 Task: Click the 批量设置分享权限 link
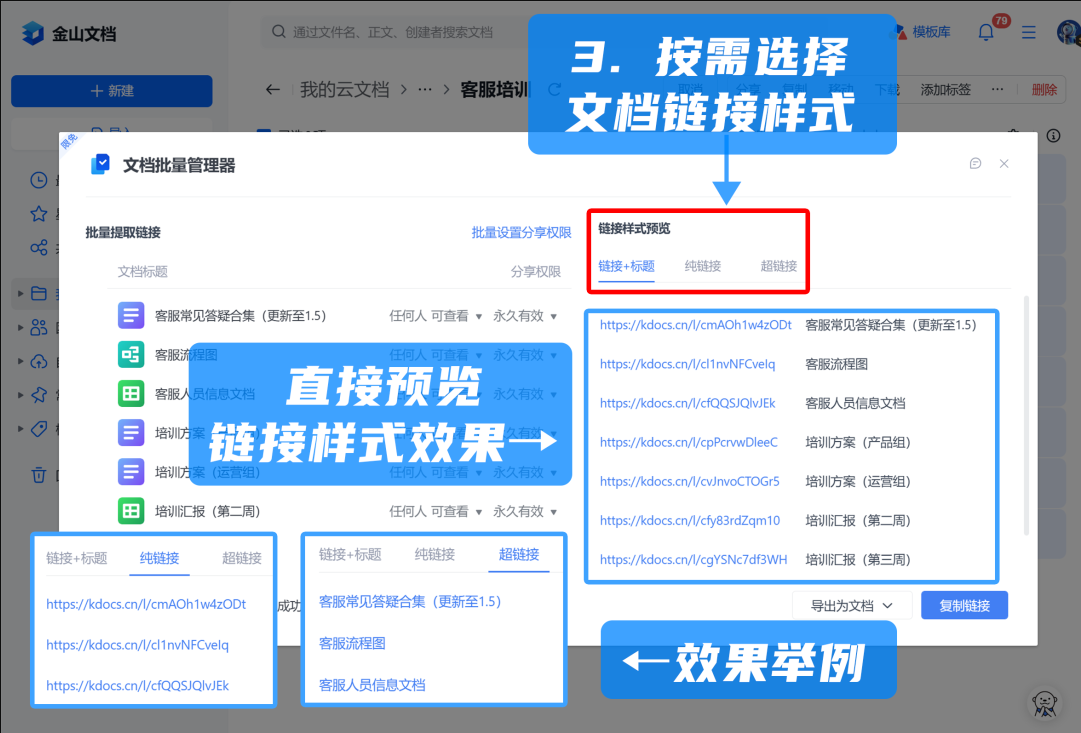[521, 232]
